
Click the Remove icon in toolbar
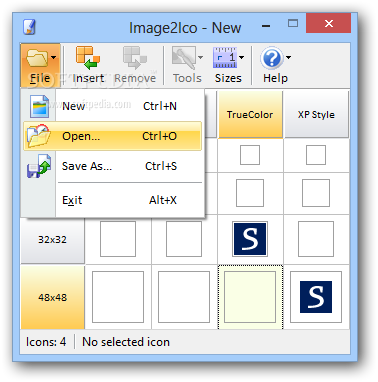point(135,58)
